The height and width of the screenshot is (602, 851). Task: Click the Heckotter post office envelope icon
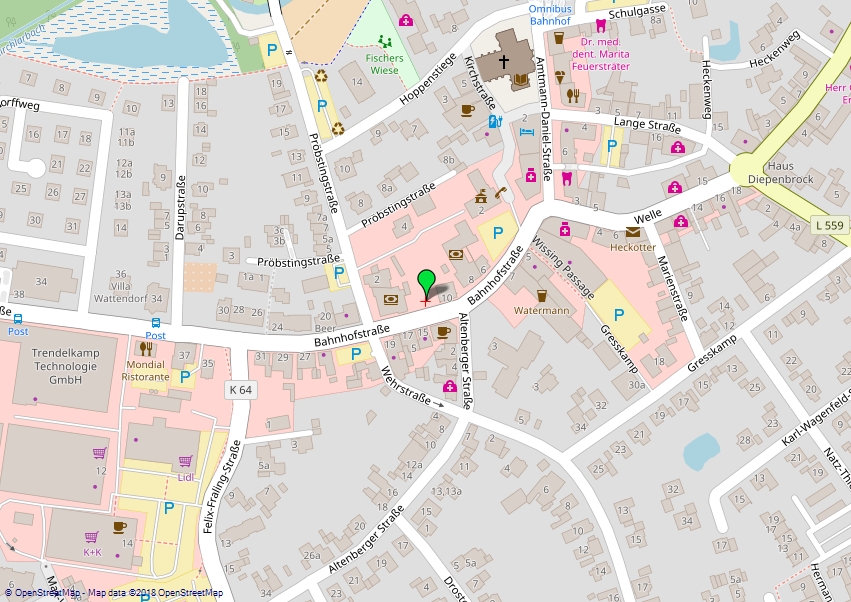pyautogui.click(x=633, y=232)
